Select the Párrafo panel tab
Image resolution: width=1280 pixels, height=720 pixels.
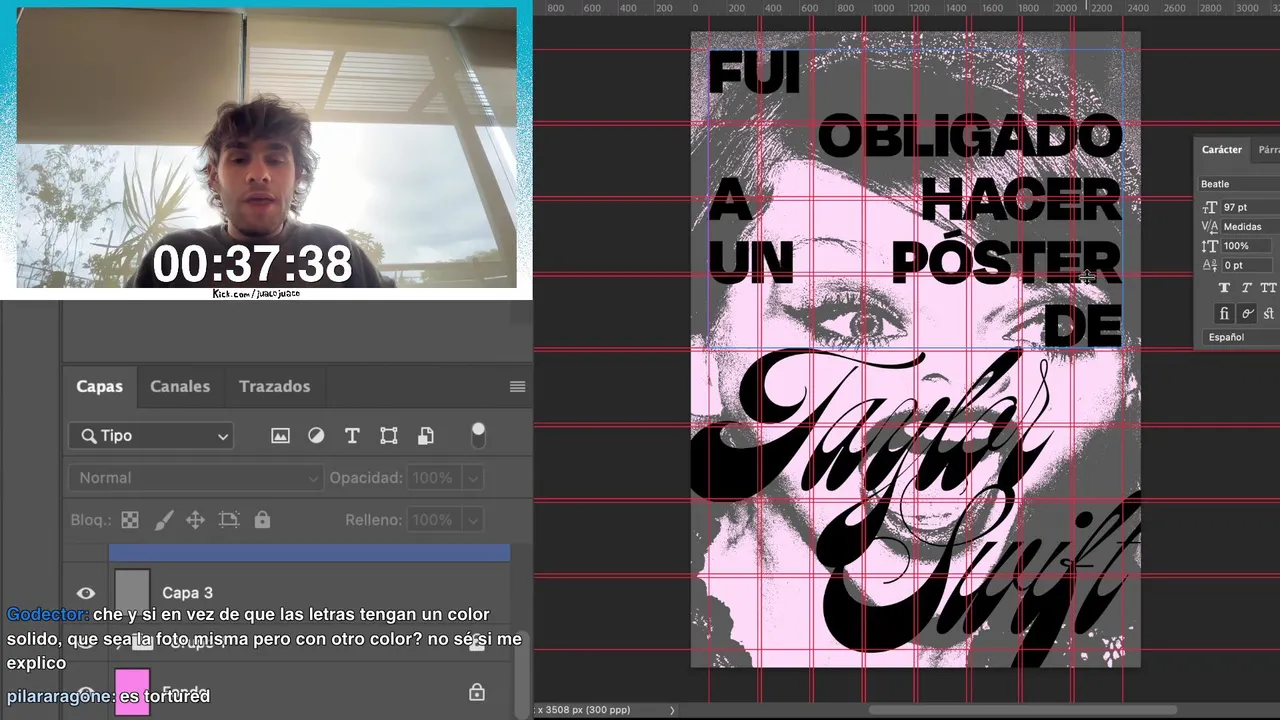point(1268,150)
